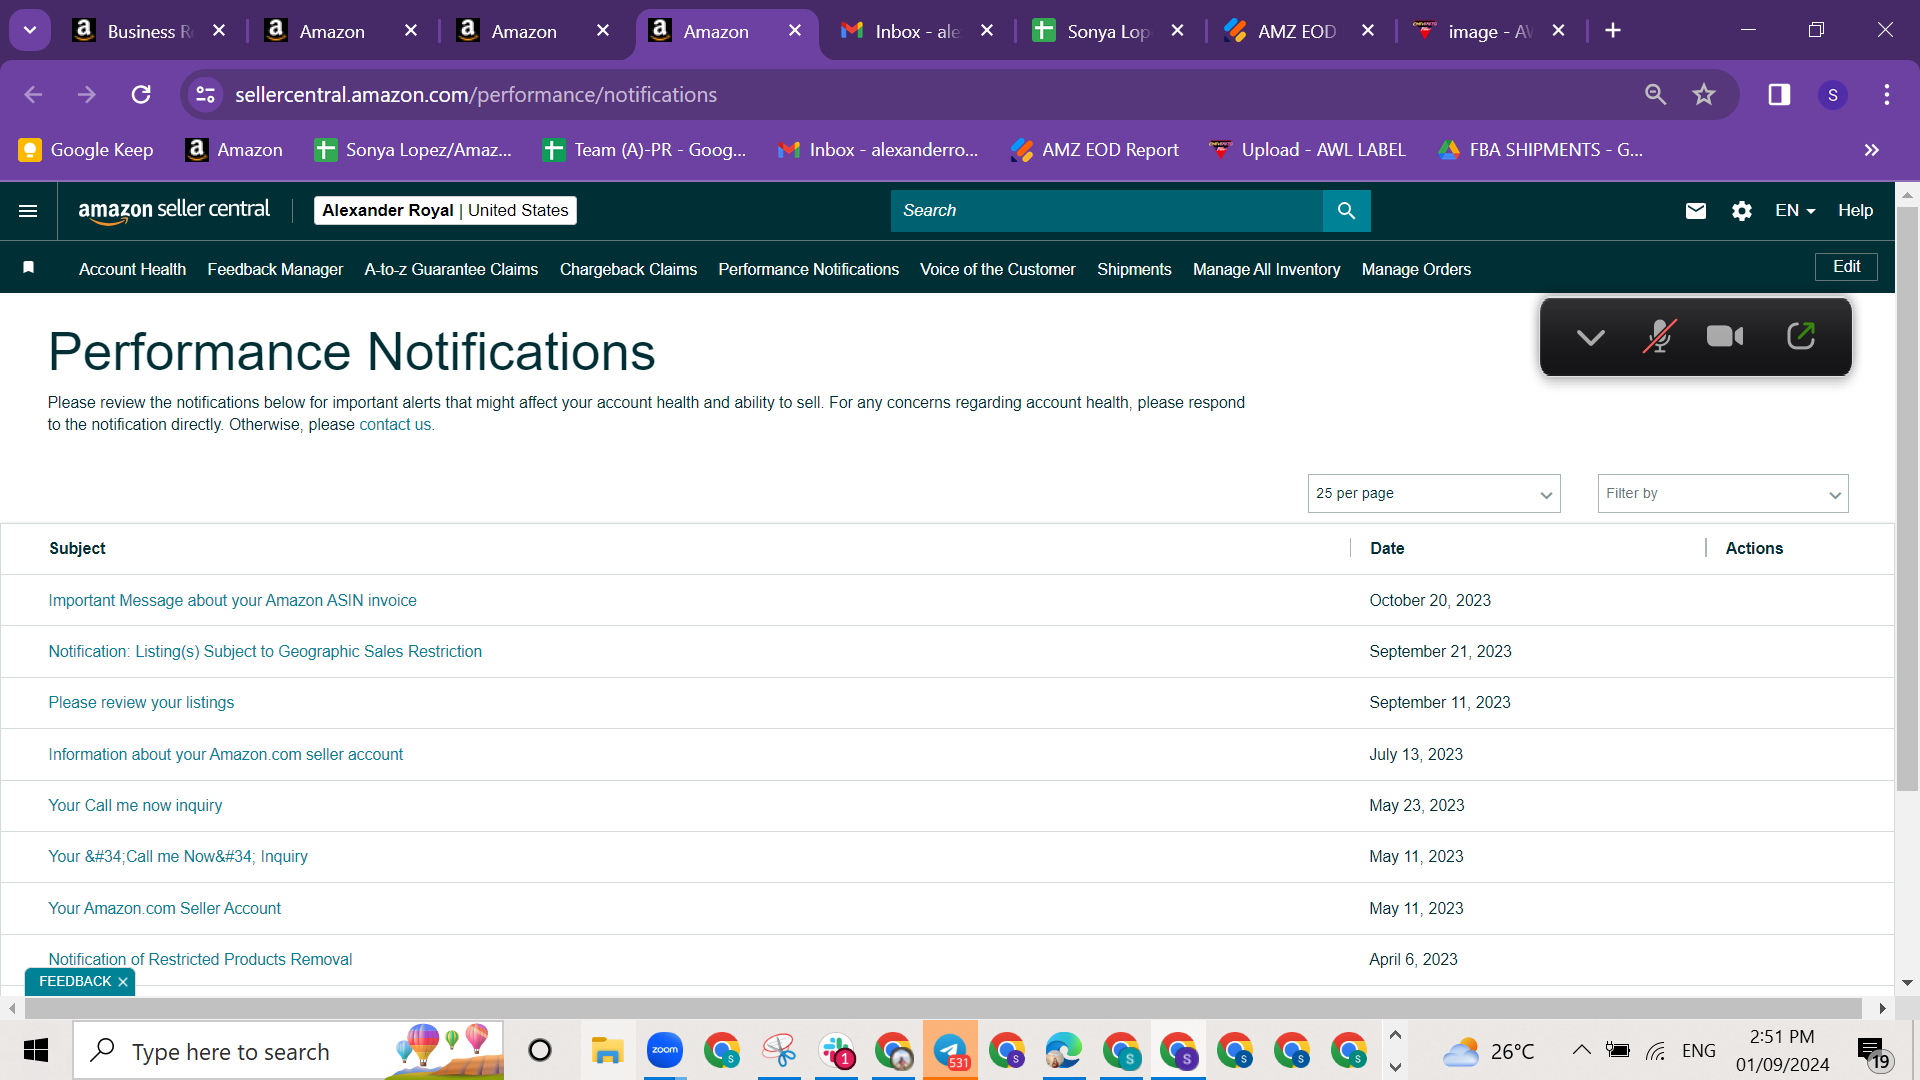Open the 25 per page dropdown

(x=1434, y=494)
